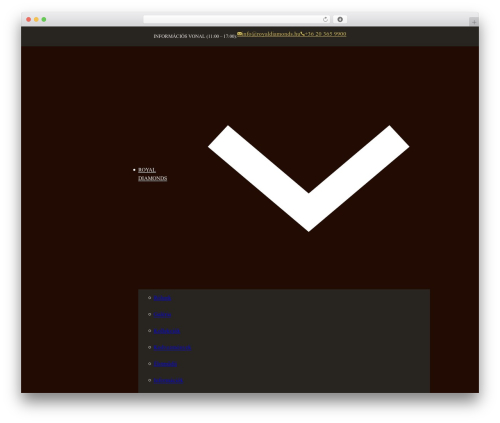This screenshot has height=423, width=500.
Task: Open the ROYAL DIAMONDS menu link
Action: [153, 174]
